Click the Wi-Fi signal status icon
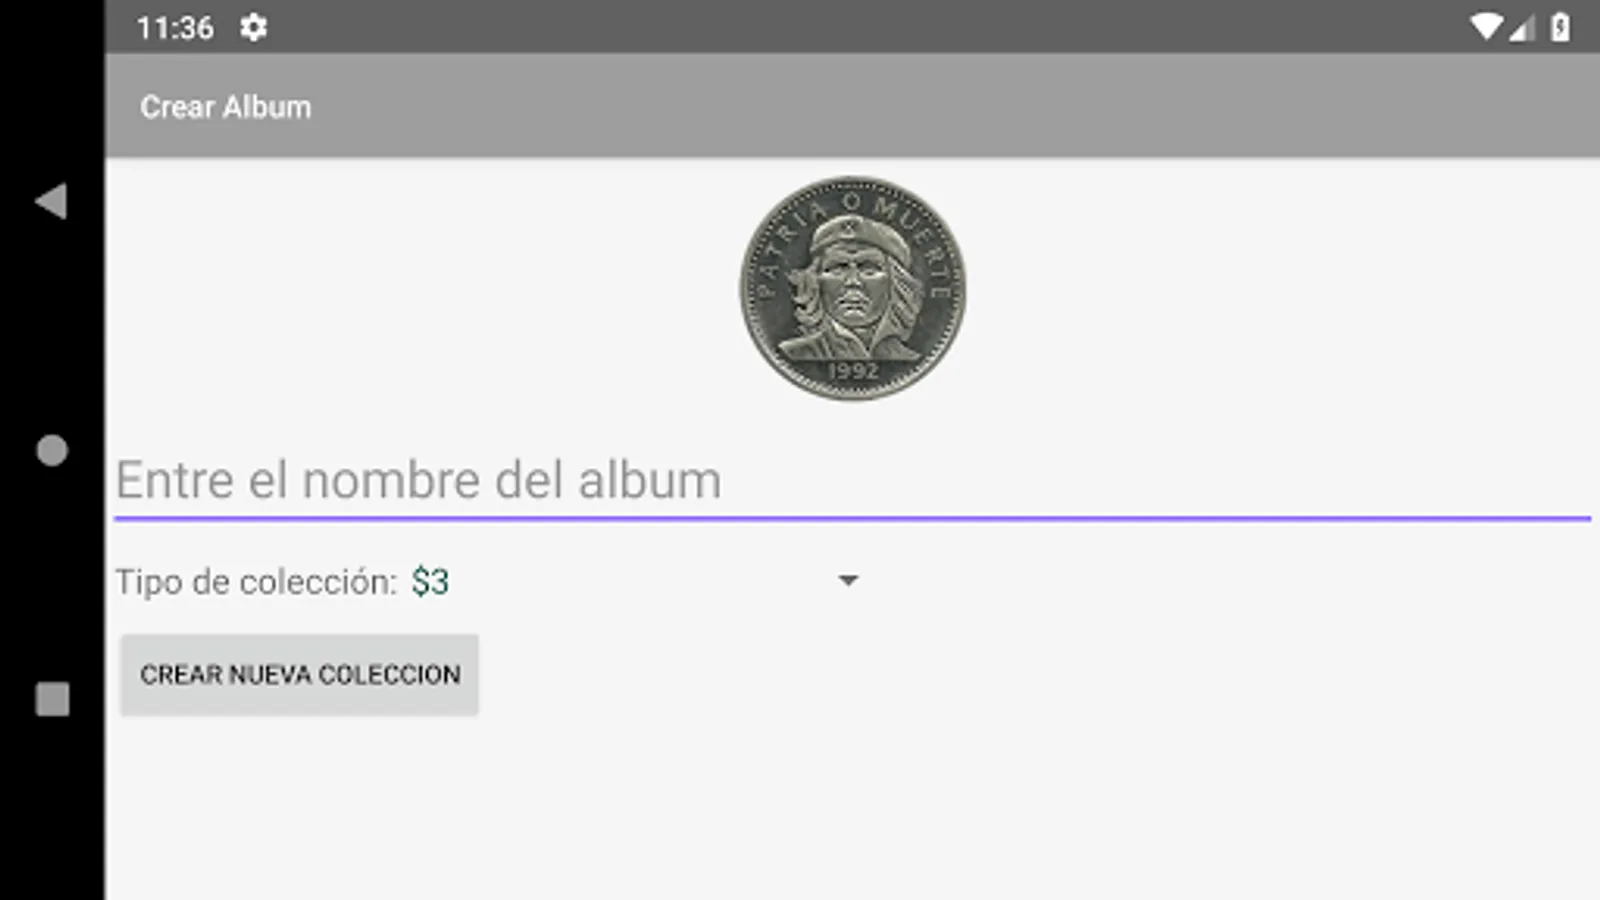The height and width of the screenshot is (900, 1600). [x=1486, y=27]
